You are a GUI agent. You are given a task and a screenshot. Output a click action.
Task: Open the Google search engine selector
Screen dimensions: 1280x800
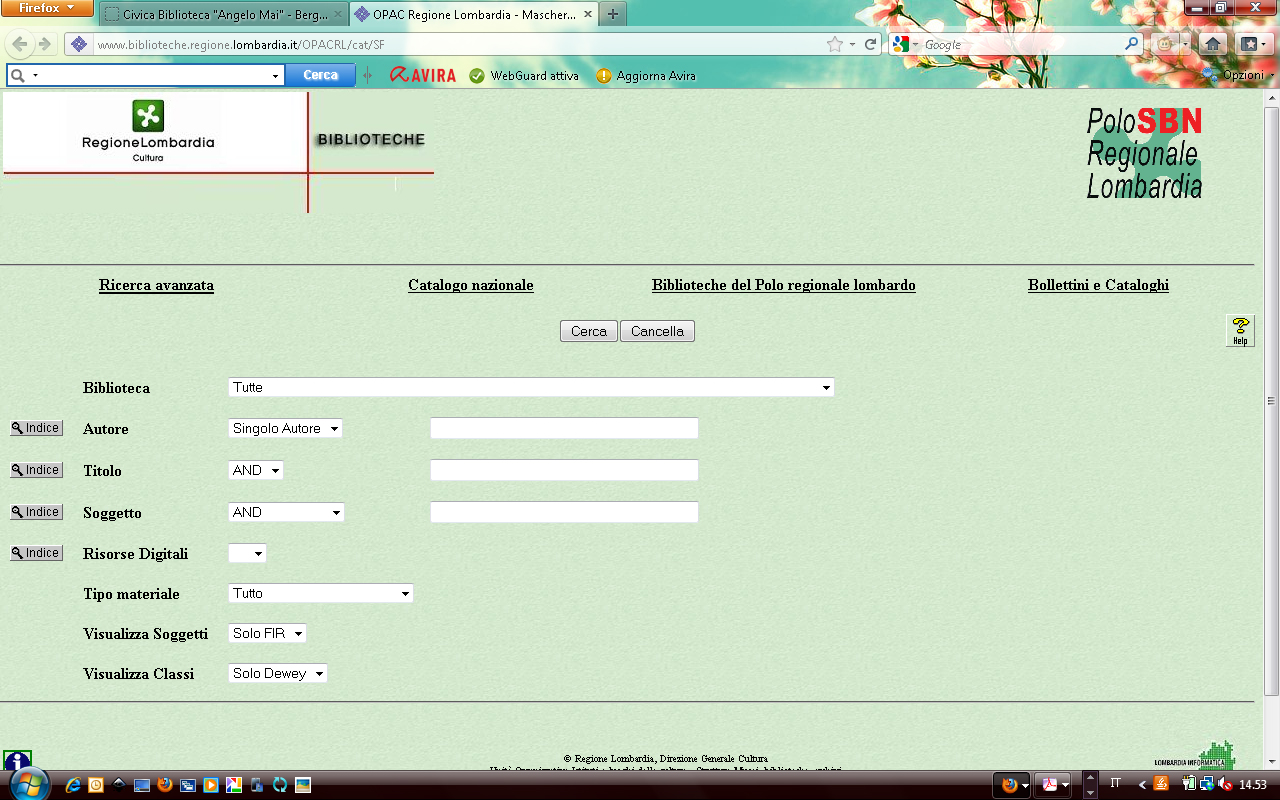(x=904, y=44)
